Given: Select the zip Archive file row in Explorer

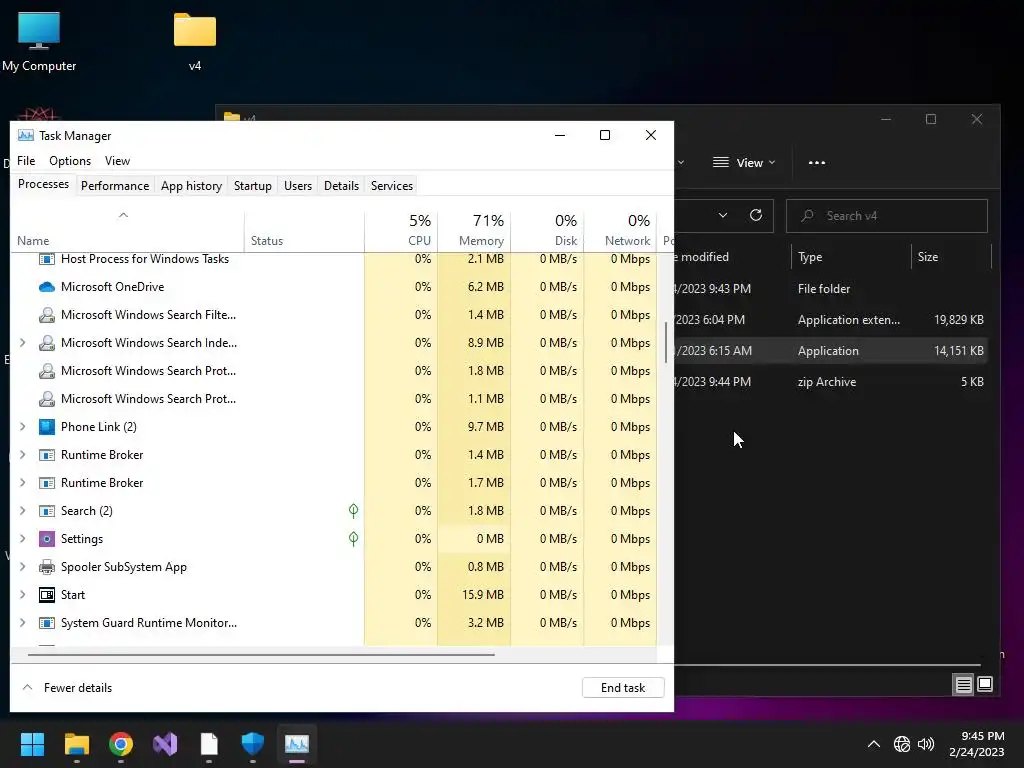Looking at the screenshot, I should pos(830,382).
